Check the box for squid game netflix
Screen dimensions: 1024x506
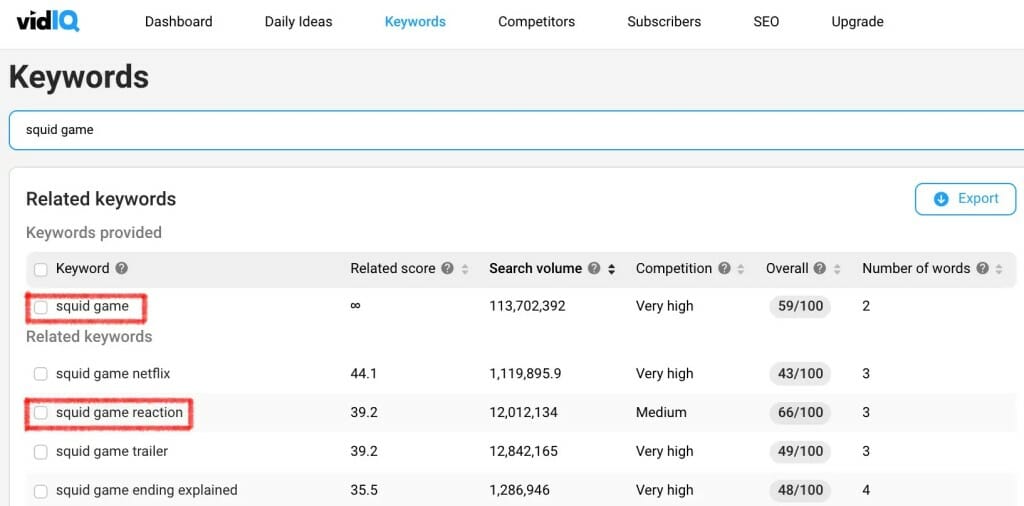coord(41,374)
